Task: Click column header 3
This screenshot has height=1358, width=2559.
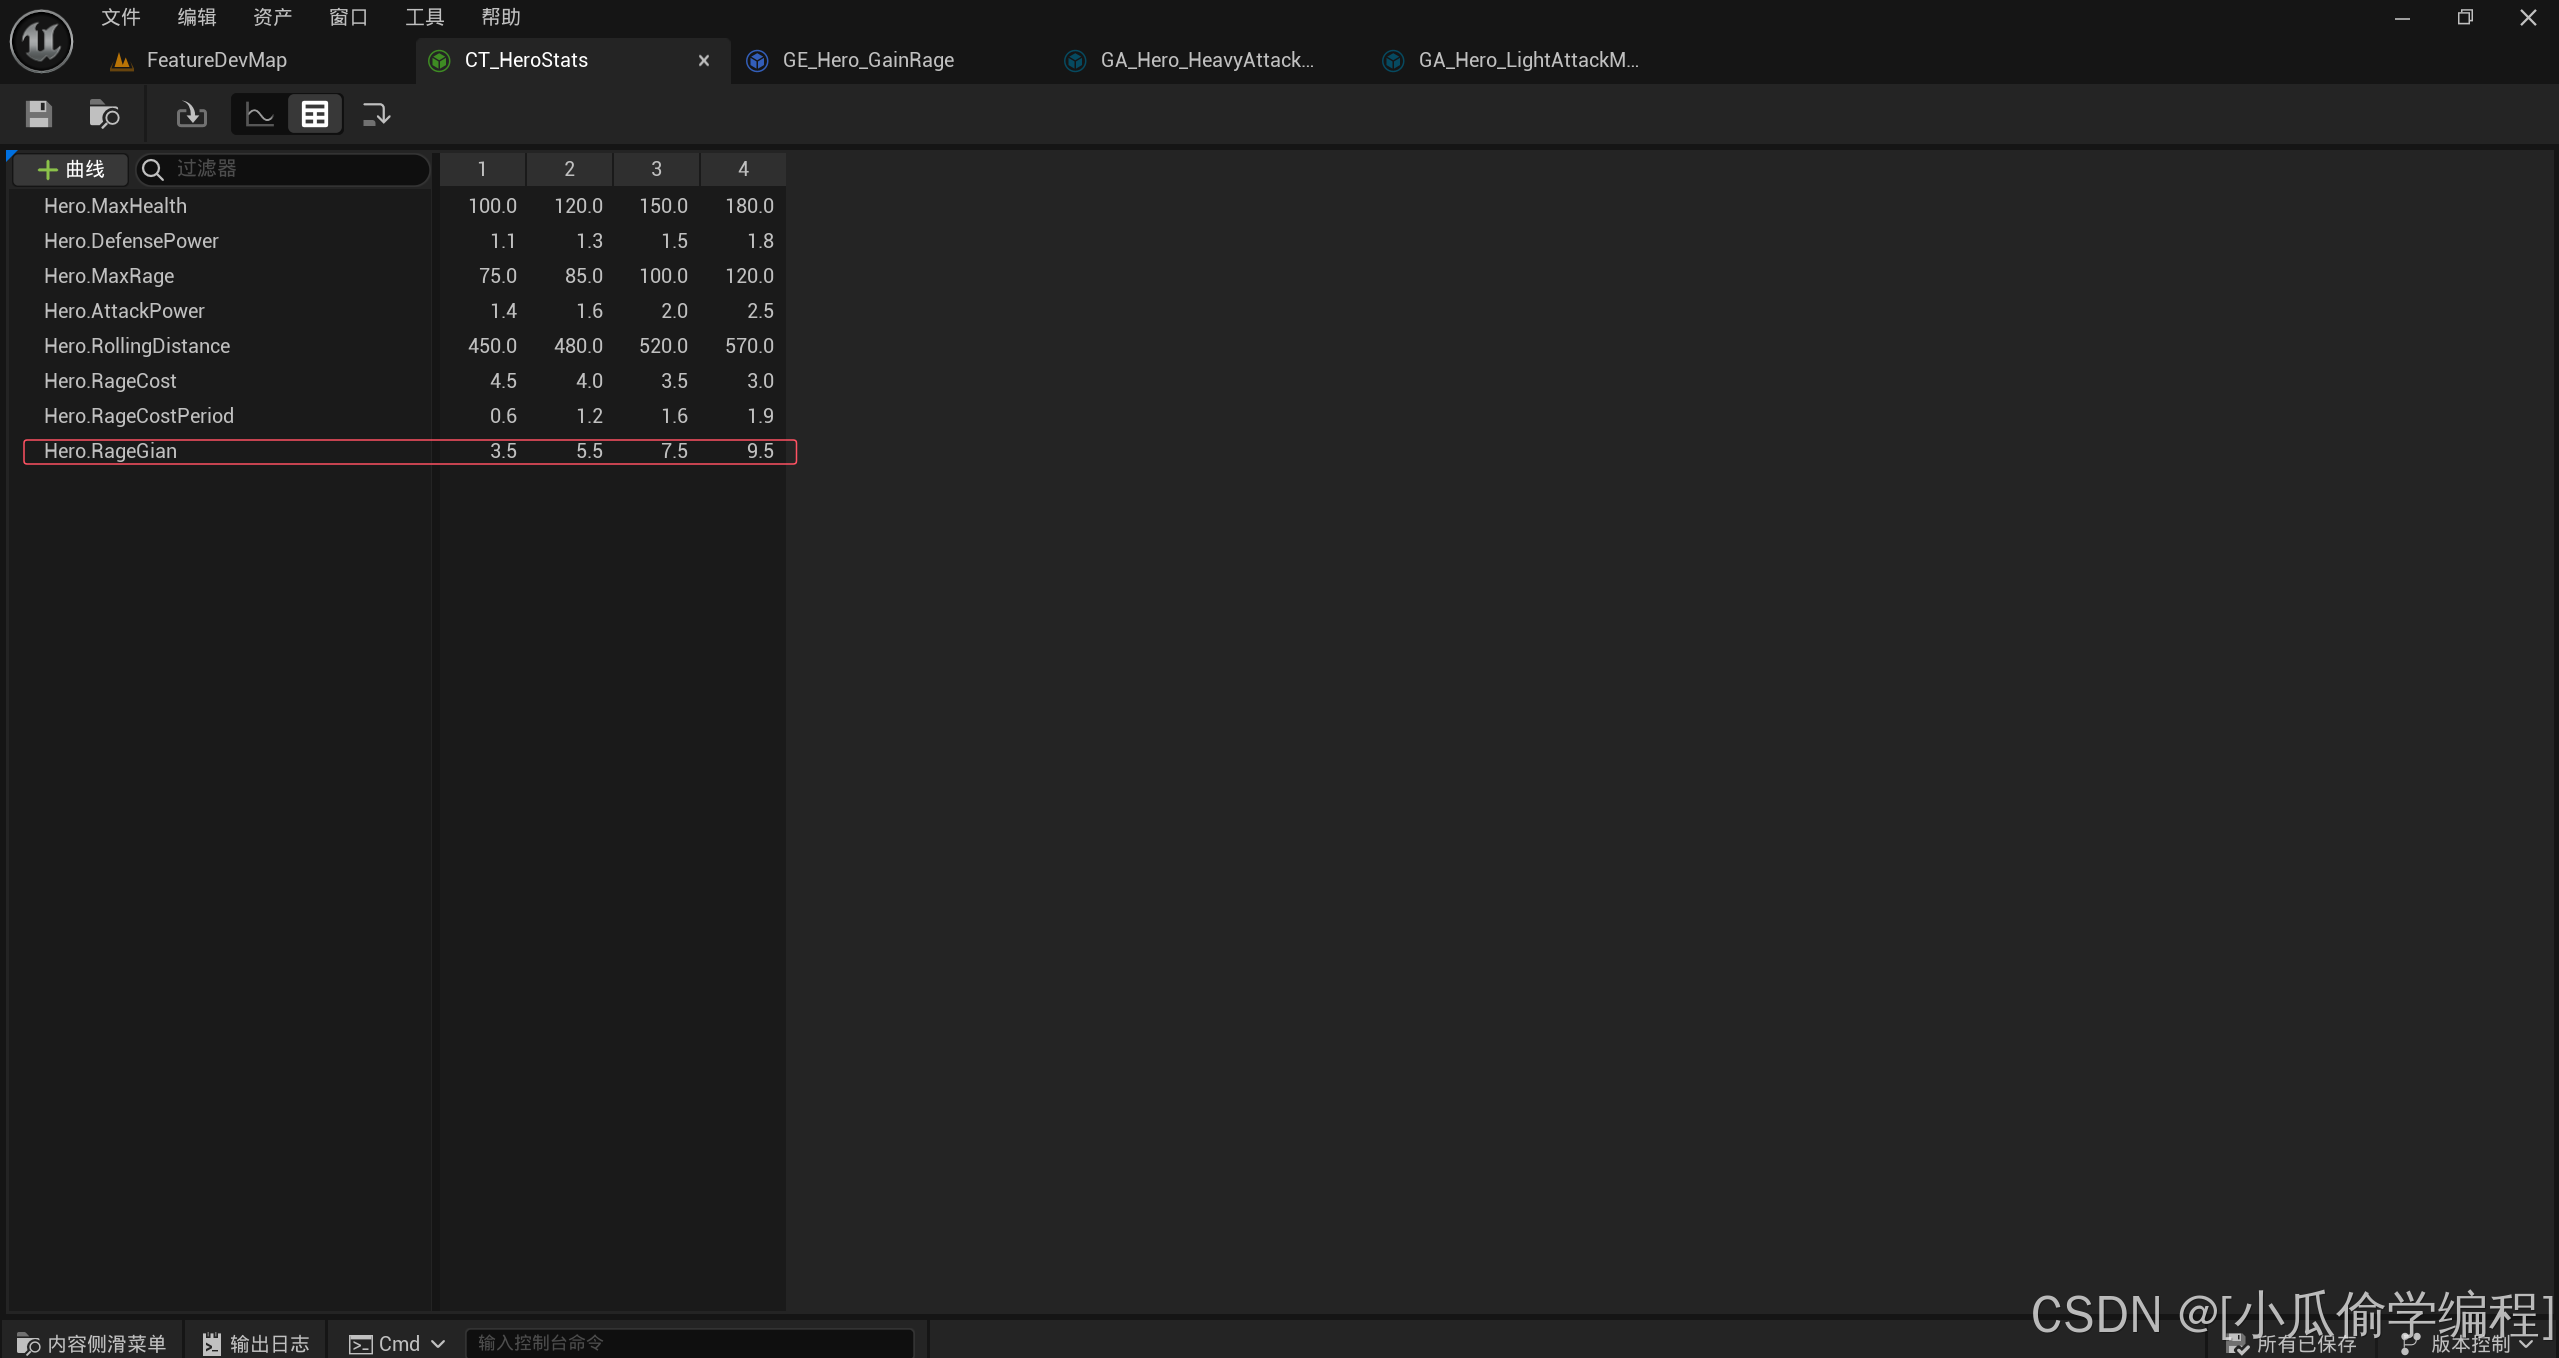Action: [656, 169]
